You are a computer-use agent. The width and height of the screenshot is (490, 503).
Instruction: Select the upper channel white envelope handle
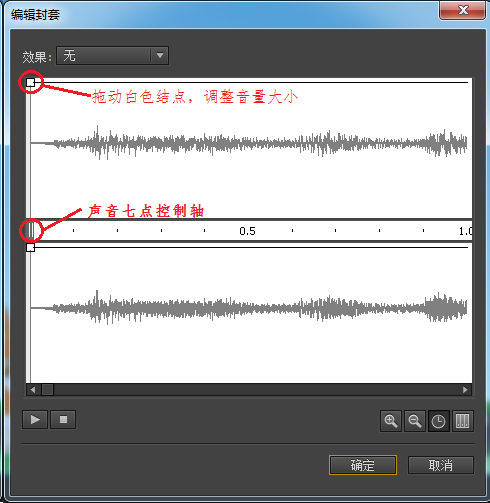[x=30, y=82]
